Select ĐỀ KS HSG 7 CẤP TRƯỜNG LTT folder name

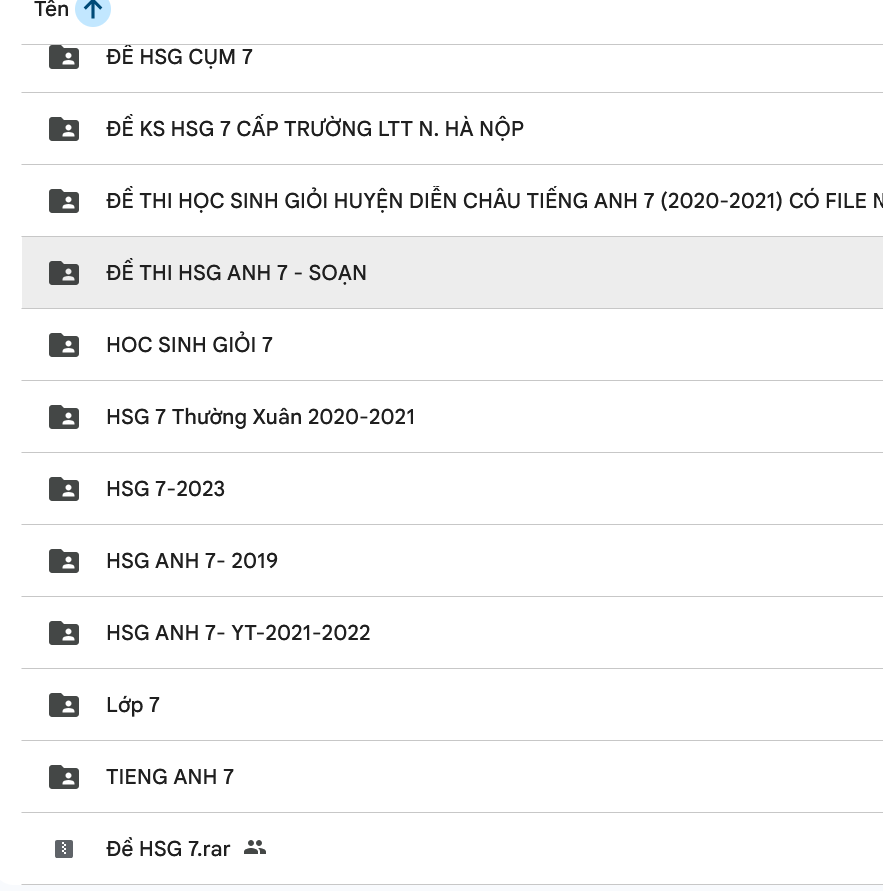314,129
